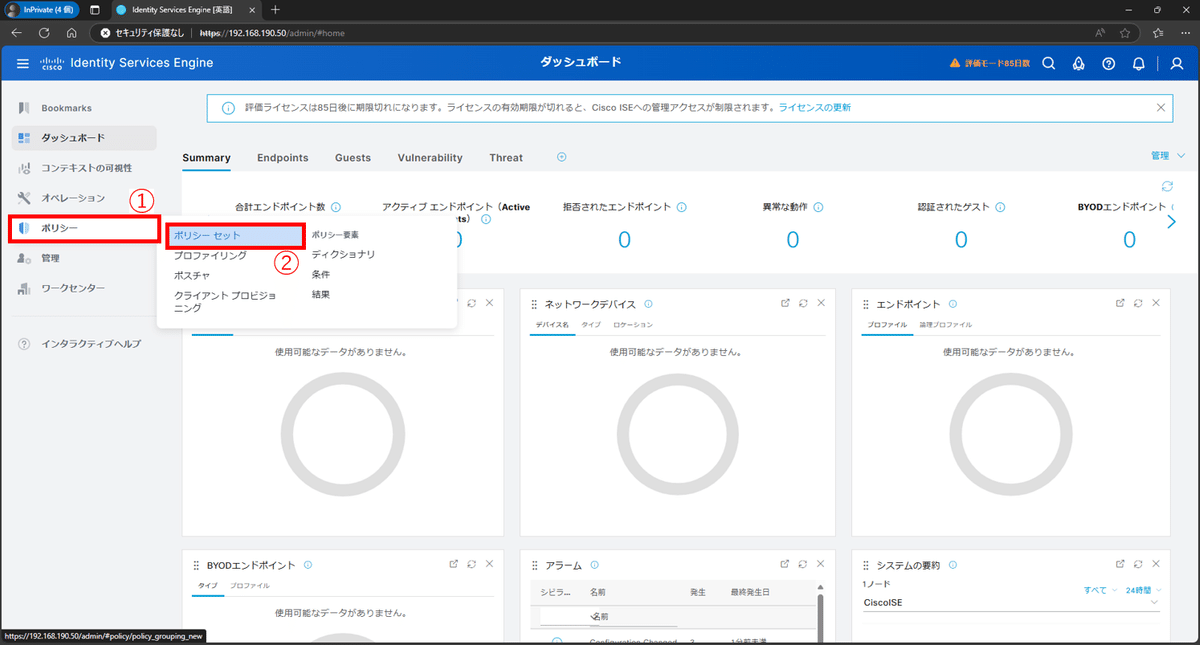The height and width of the screenshot is (645, 1200).
Task: Refresh the summary metrics with the circular arrows icon
Action: click(x=1167, y=186)
